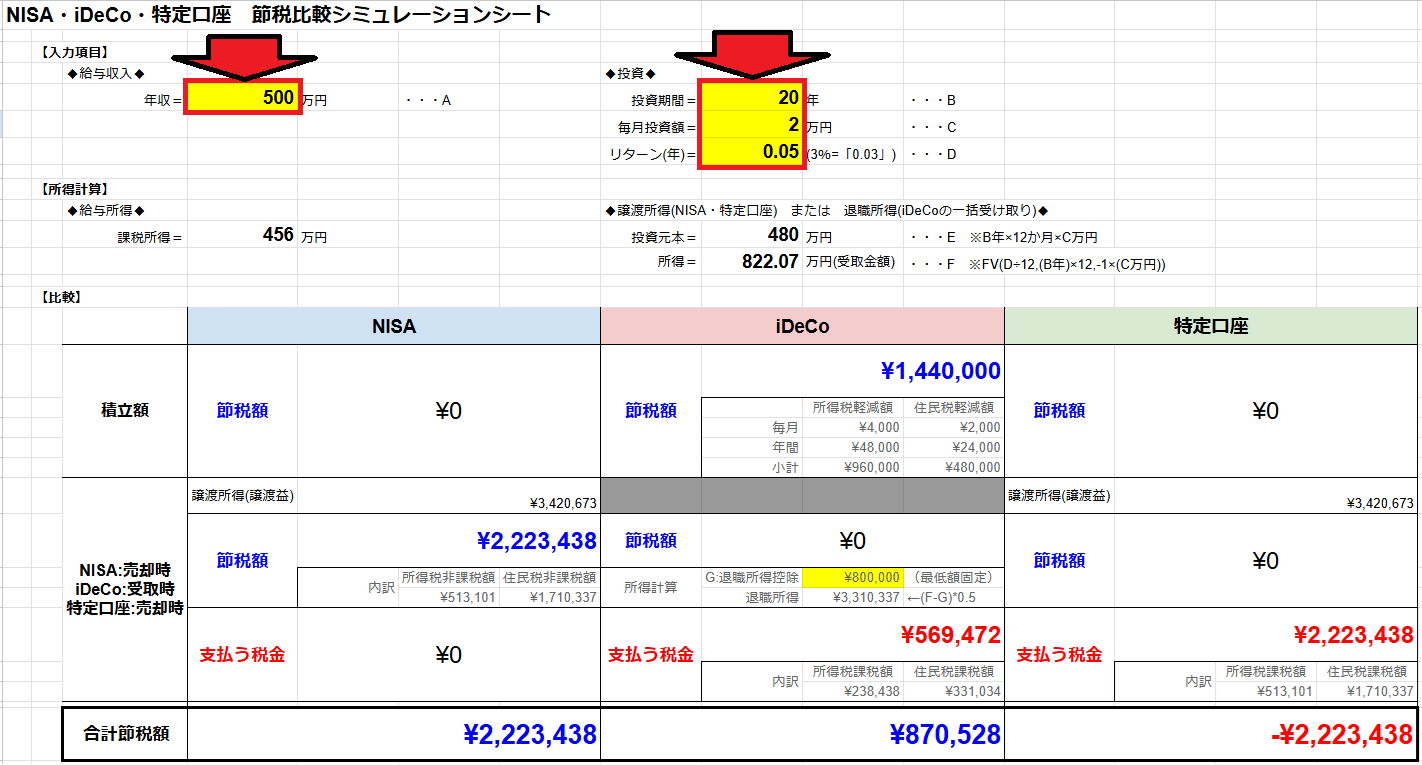Click the sheet title text at the top
1422x765 pixels.
point(280,14)
